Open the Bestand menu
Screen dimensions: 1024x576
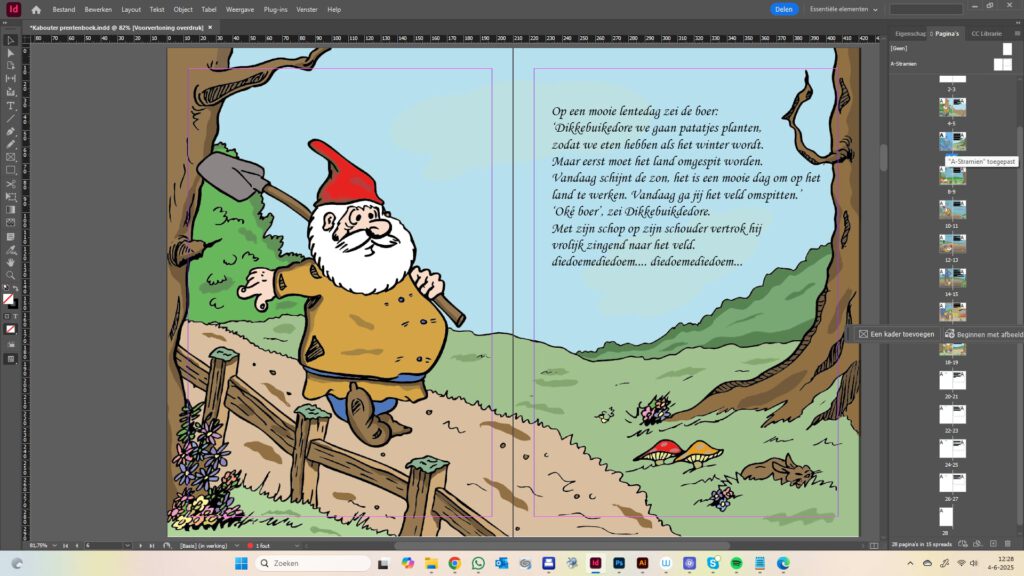pos(63,10)
